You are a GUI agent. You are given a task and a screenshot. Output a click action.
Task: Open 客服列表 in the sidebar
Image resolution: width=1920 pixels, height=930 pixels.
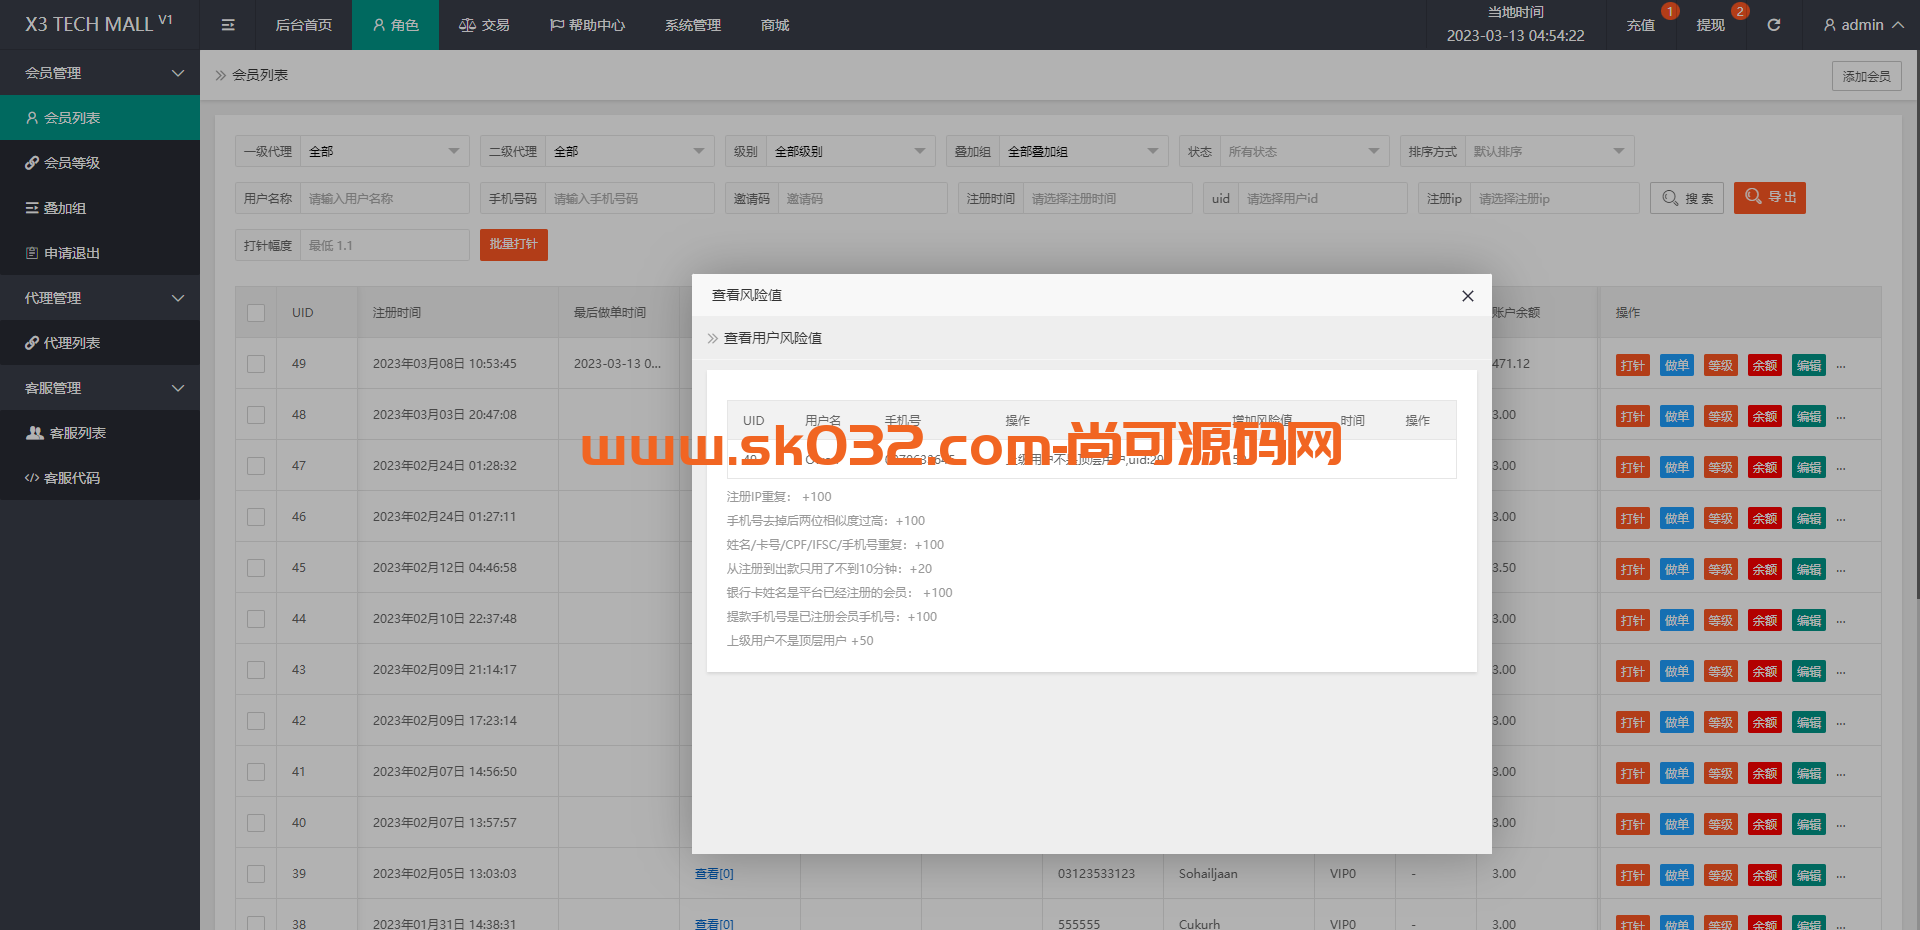pyautogui.click(x=100, y=433)
